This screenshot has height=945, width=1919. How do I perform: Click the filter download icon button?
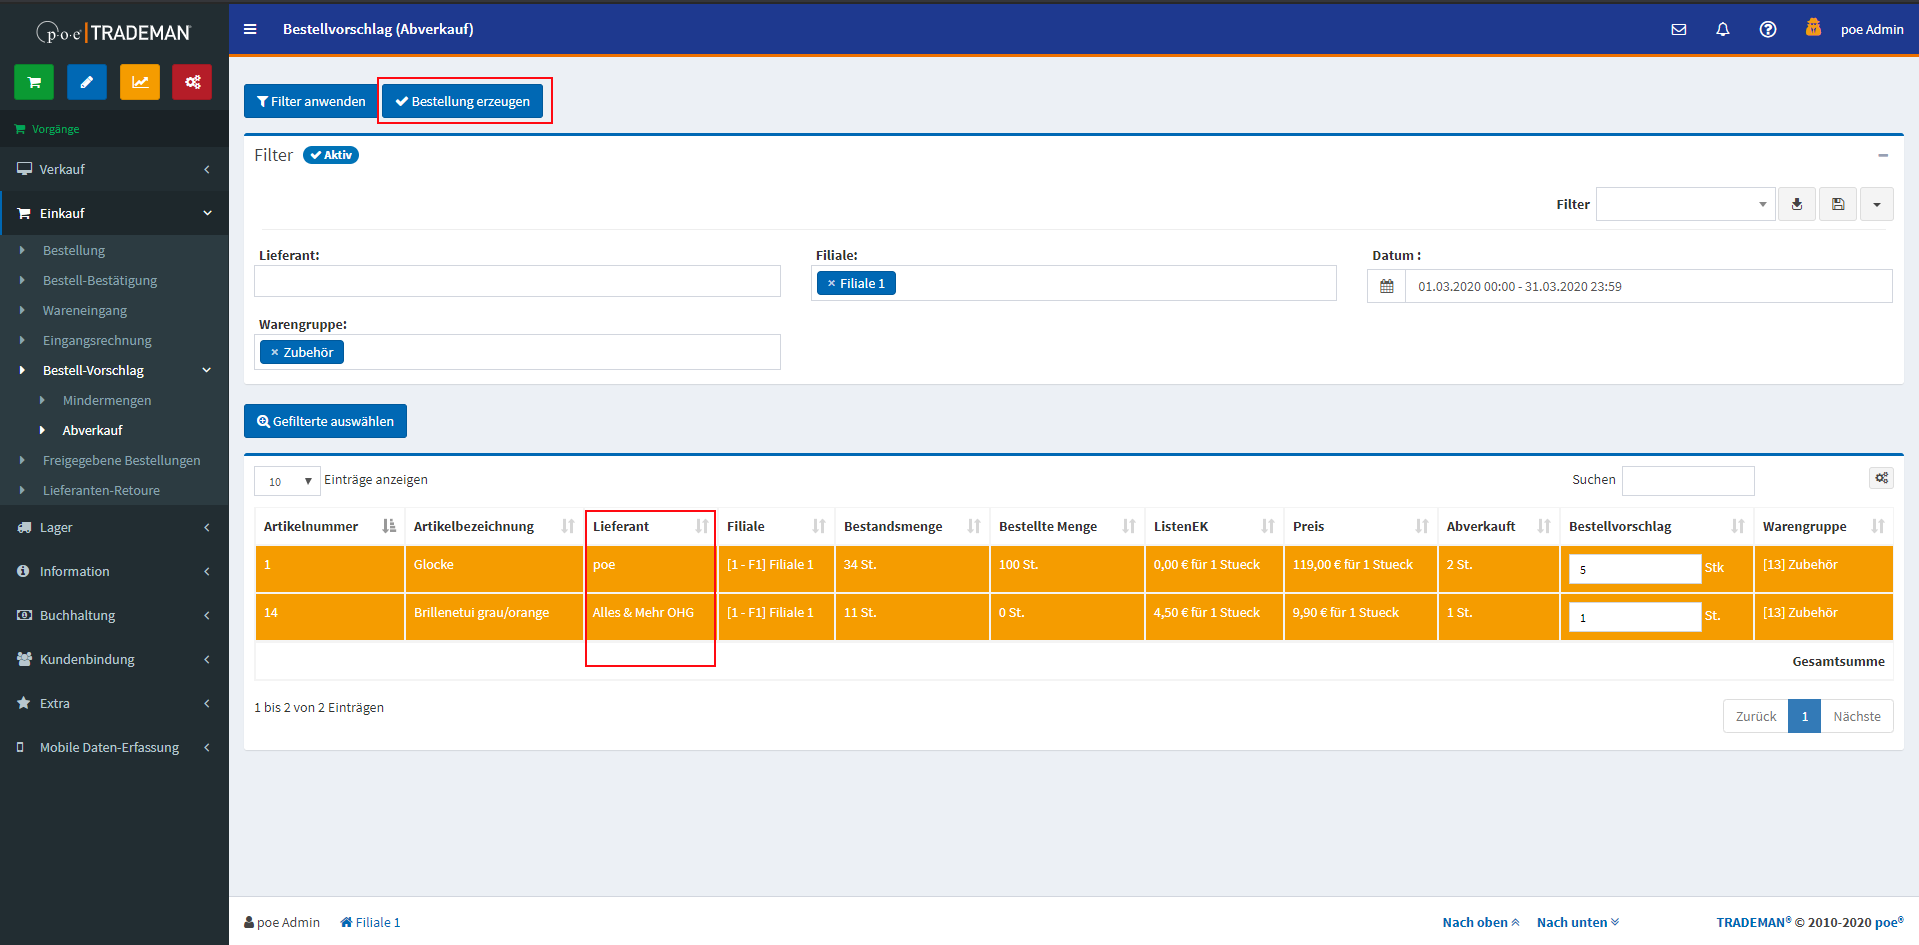(1797, 204)
